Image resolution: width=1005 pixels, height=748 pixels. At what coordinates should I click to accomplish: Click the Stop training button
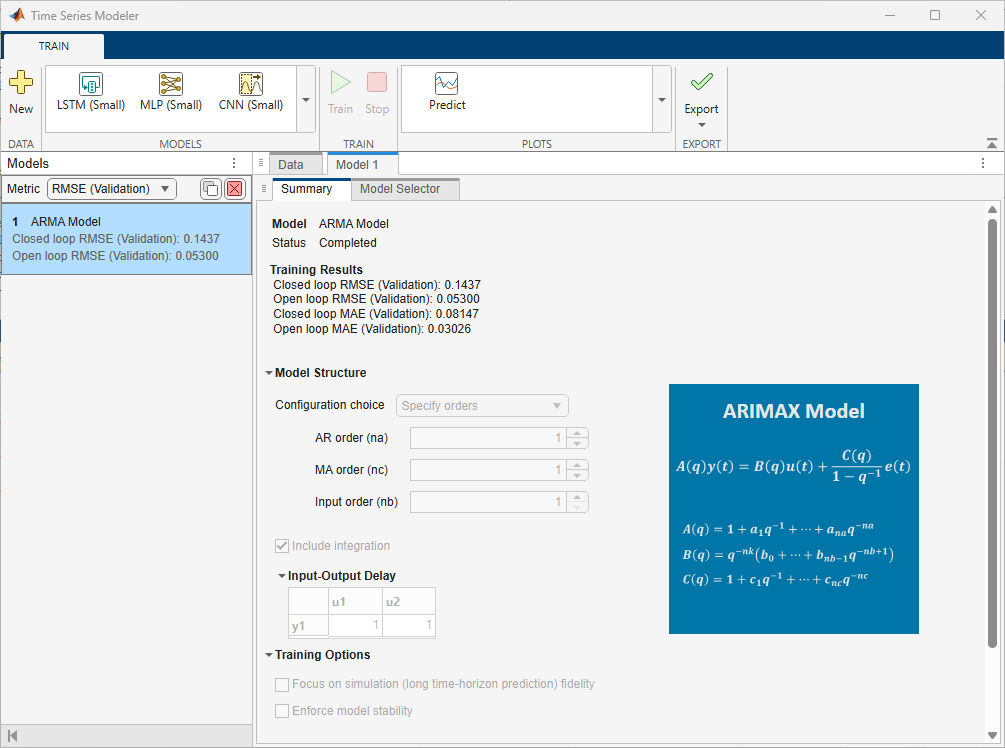click(377, 93)
